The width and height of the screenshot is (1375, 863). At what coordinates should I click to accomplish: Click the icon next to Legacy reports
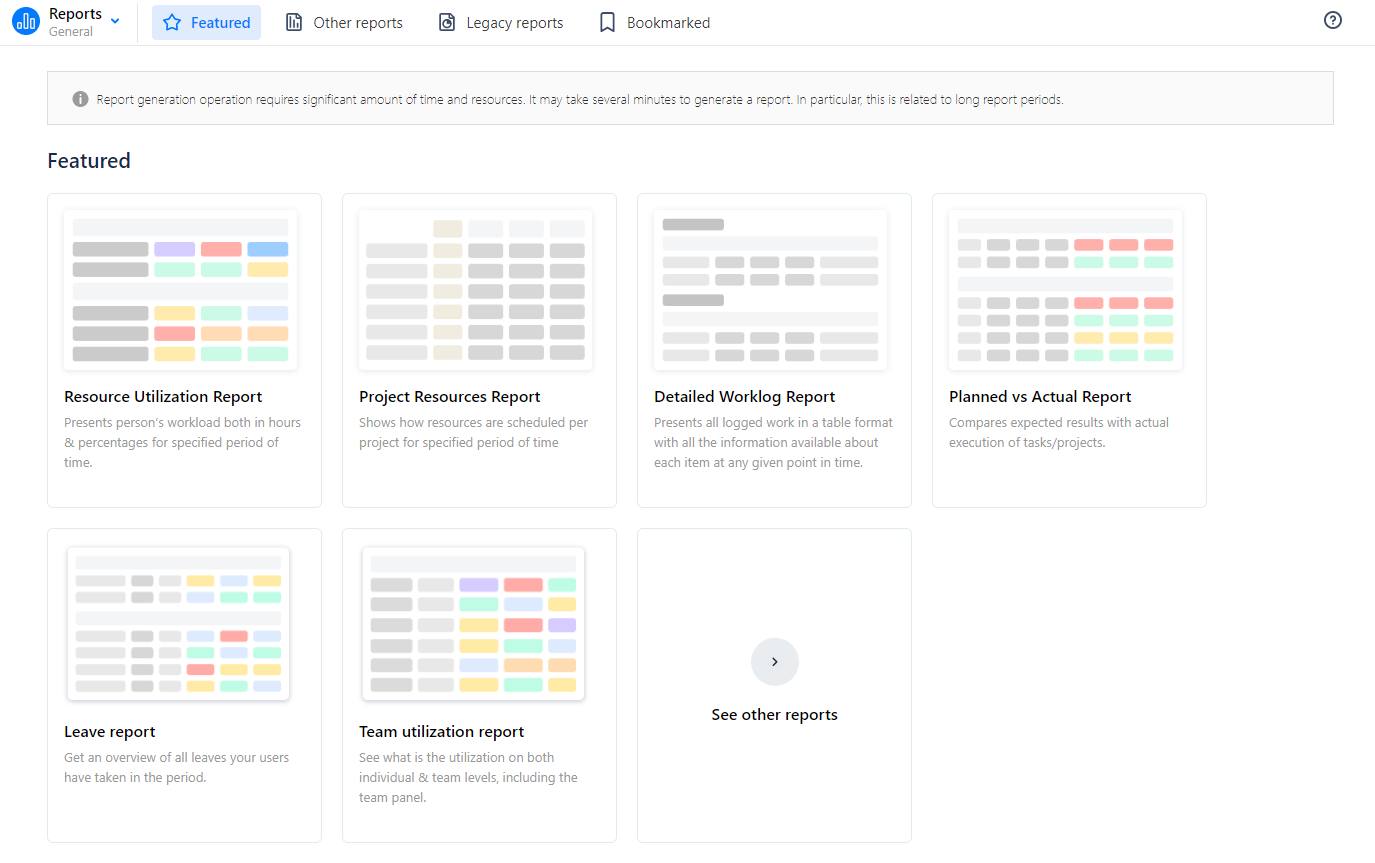(x=446, y=21)
